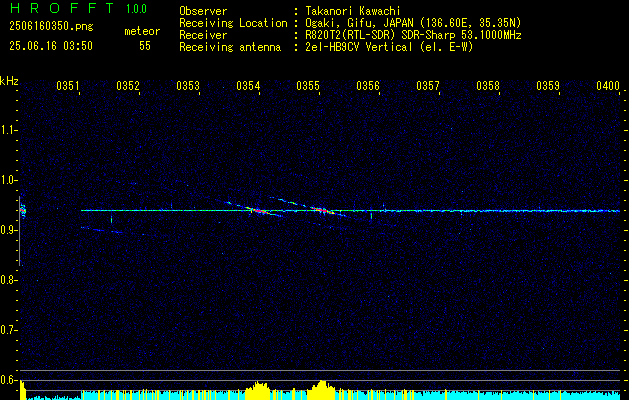Click the 0353 time marker
This screenshot has width=629, height=400.
[x=188, y=86]
